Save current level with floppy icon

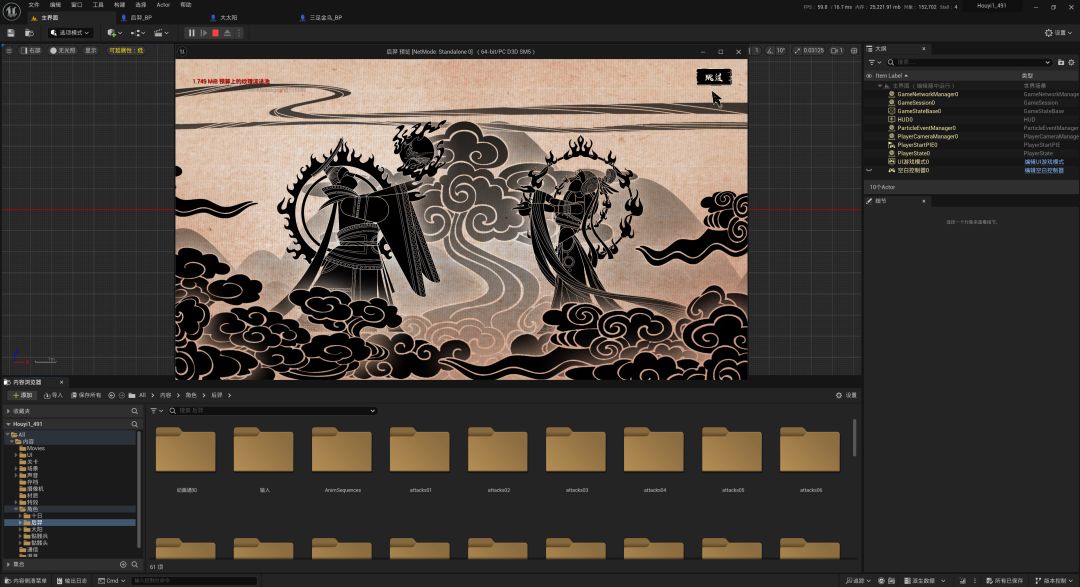[11, 32]
